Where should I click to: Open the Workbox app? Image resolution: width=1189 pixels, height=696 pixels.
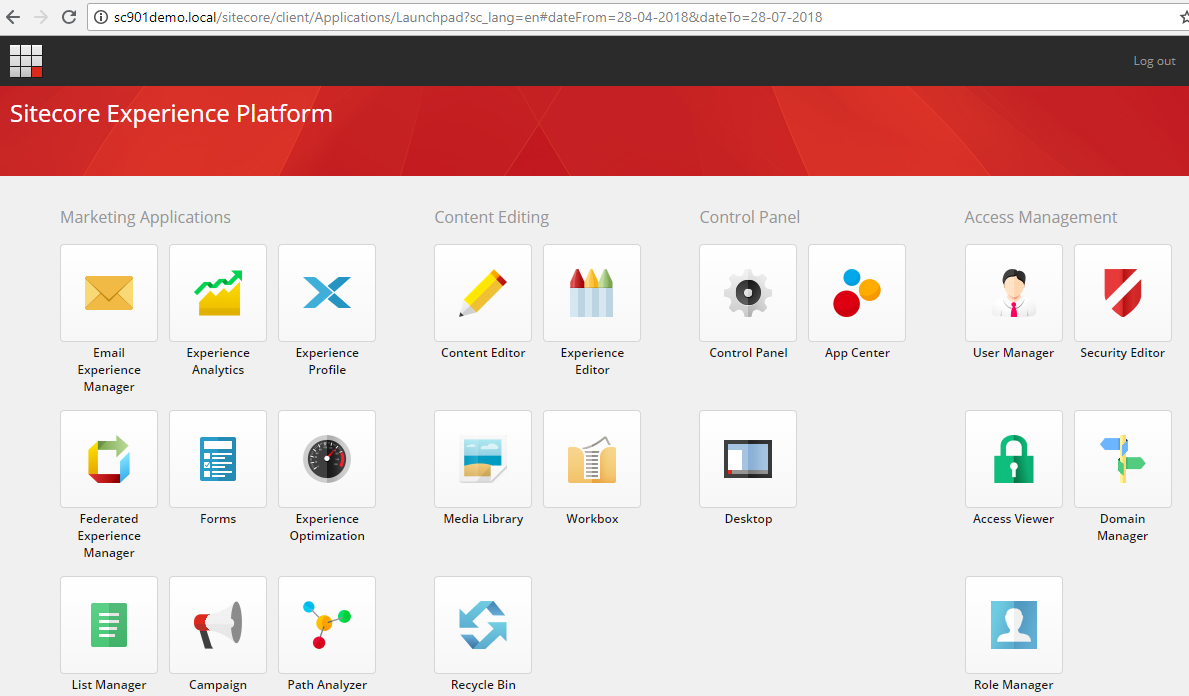point(592,459)
